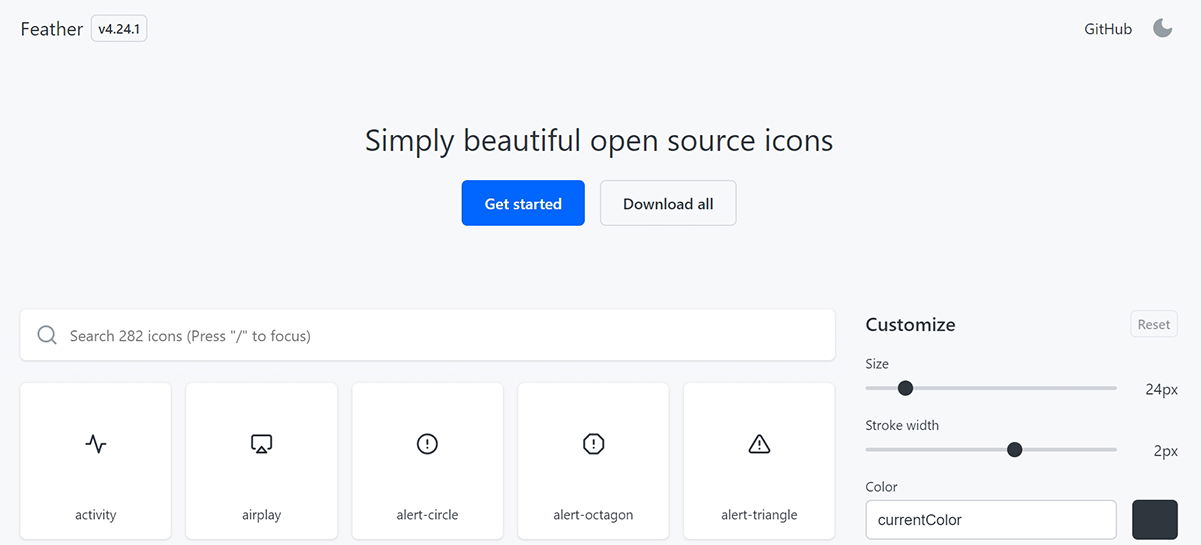Open the dark color swatch picker
1201x545 pixels.
[x=1155, y=520]
